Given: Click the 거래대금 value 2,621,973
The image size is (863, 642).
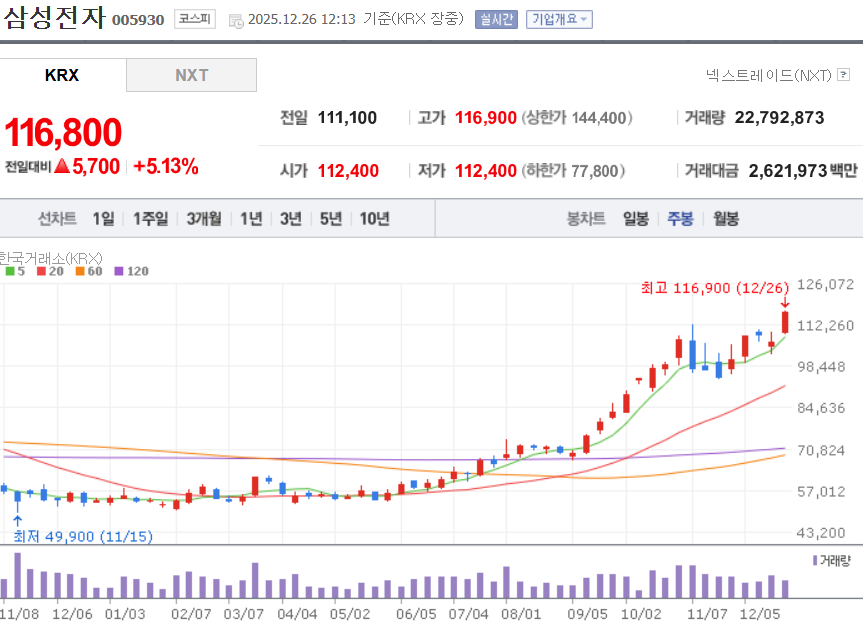Looking at the screenshot, I should point(788,171).
